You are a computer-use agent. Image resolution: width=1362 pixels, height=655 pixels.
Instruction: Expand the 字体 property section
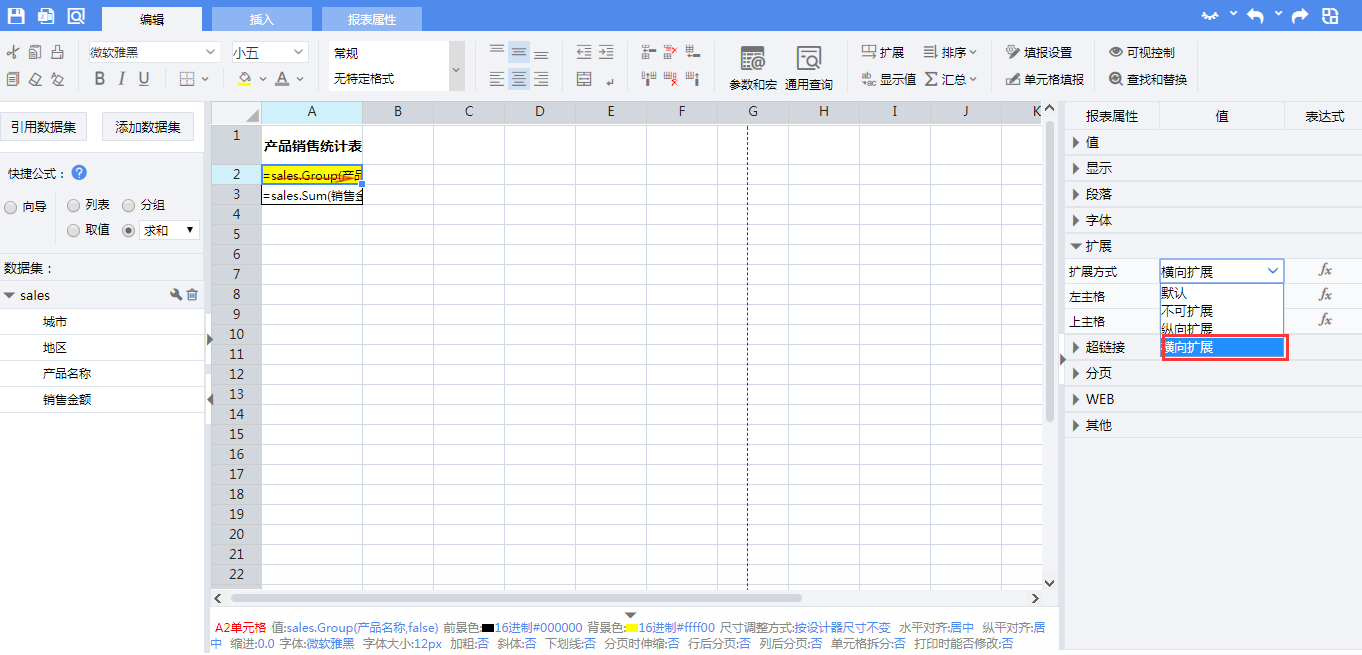click(1098, 220)
